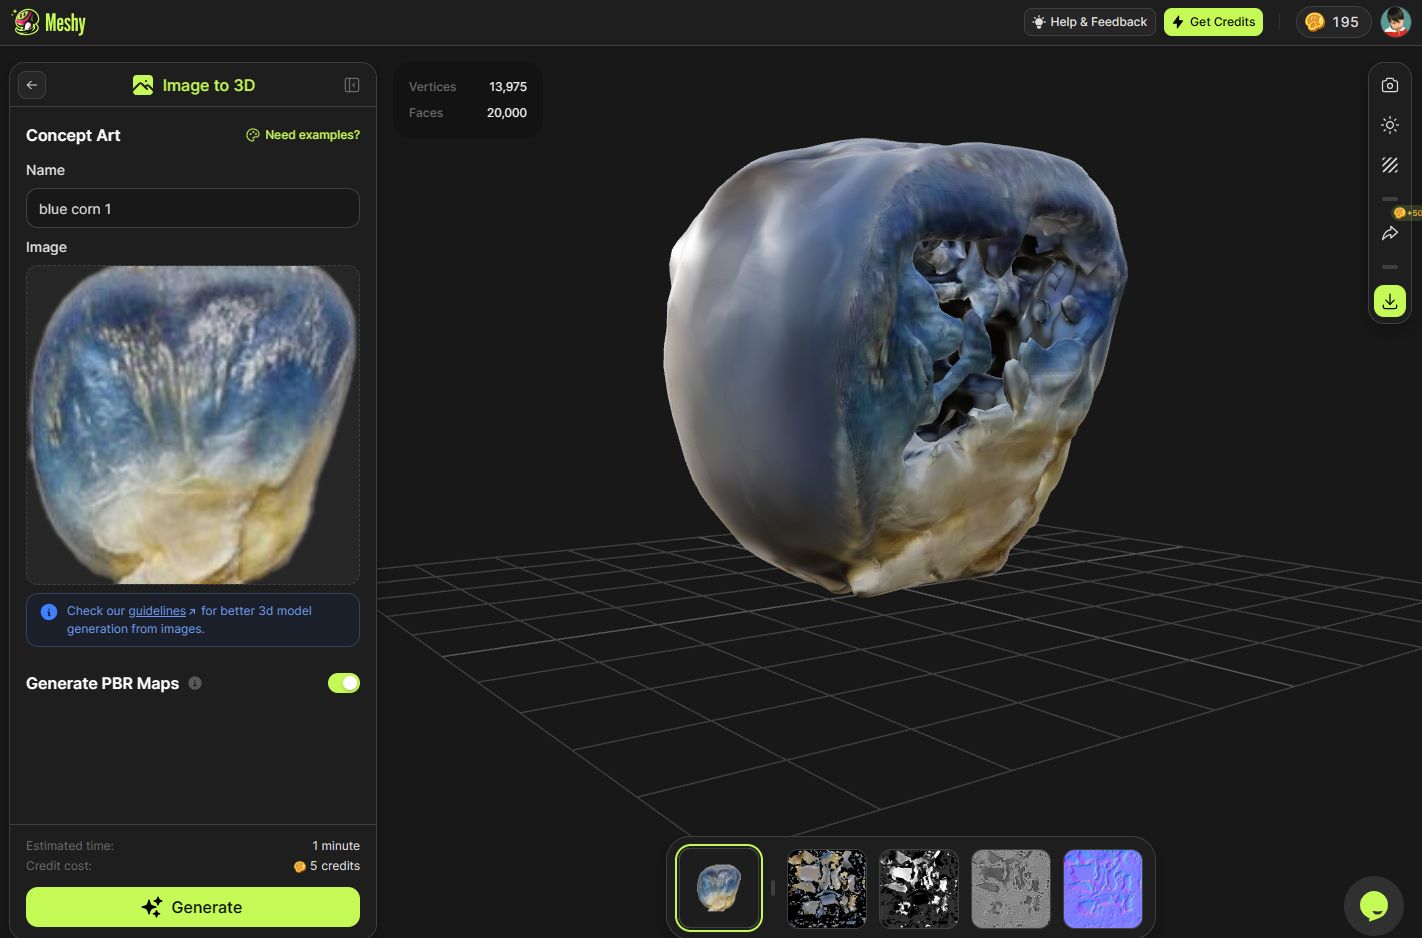Click the credits balance showing 195

tap(1333, 21)
